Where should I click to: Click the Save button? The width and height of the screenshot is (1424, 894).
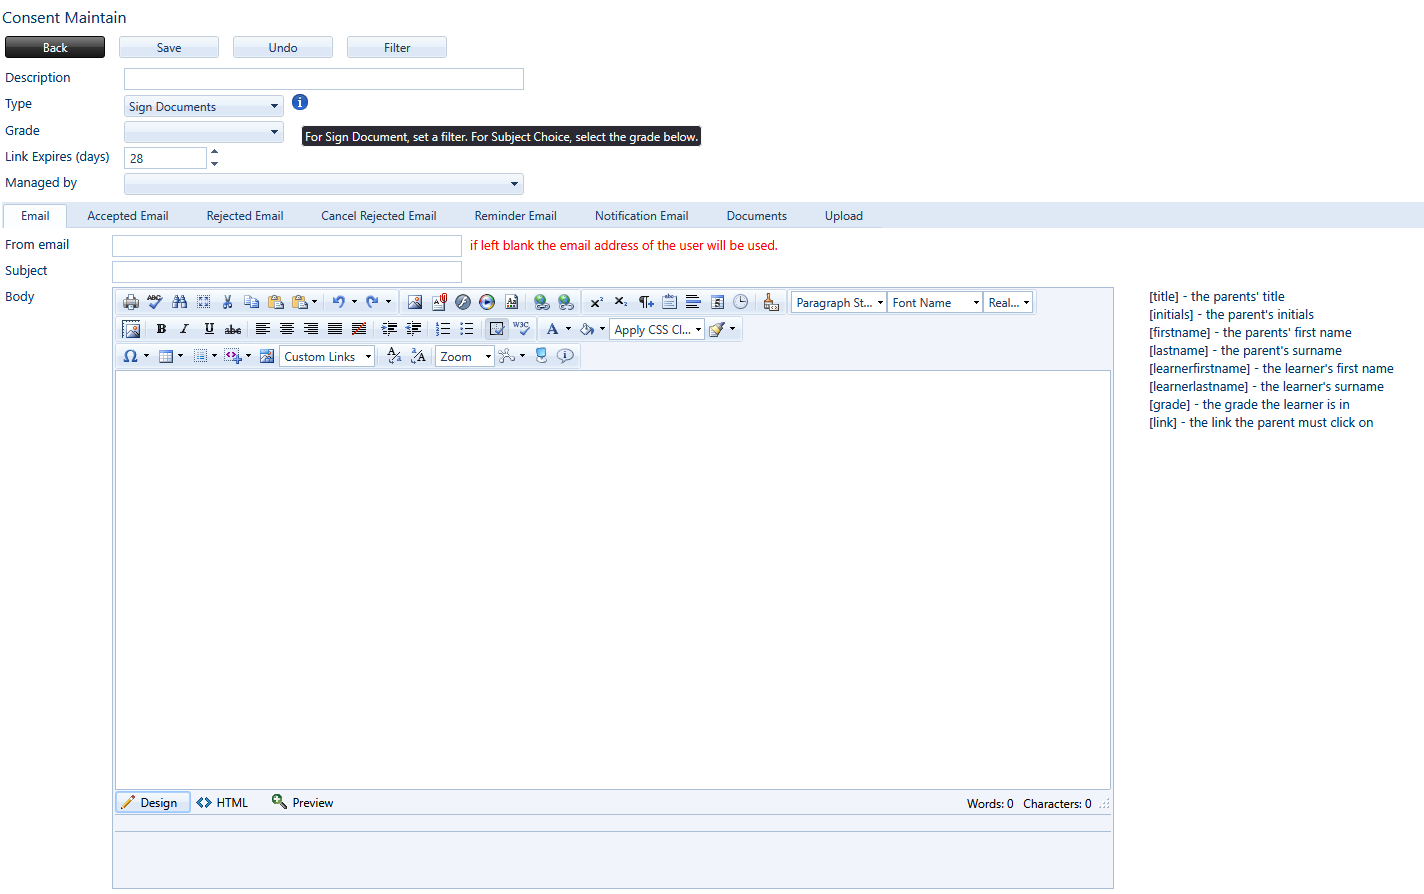(169, 47)
